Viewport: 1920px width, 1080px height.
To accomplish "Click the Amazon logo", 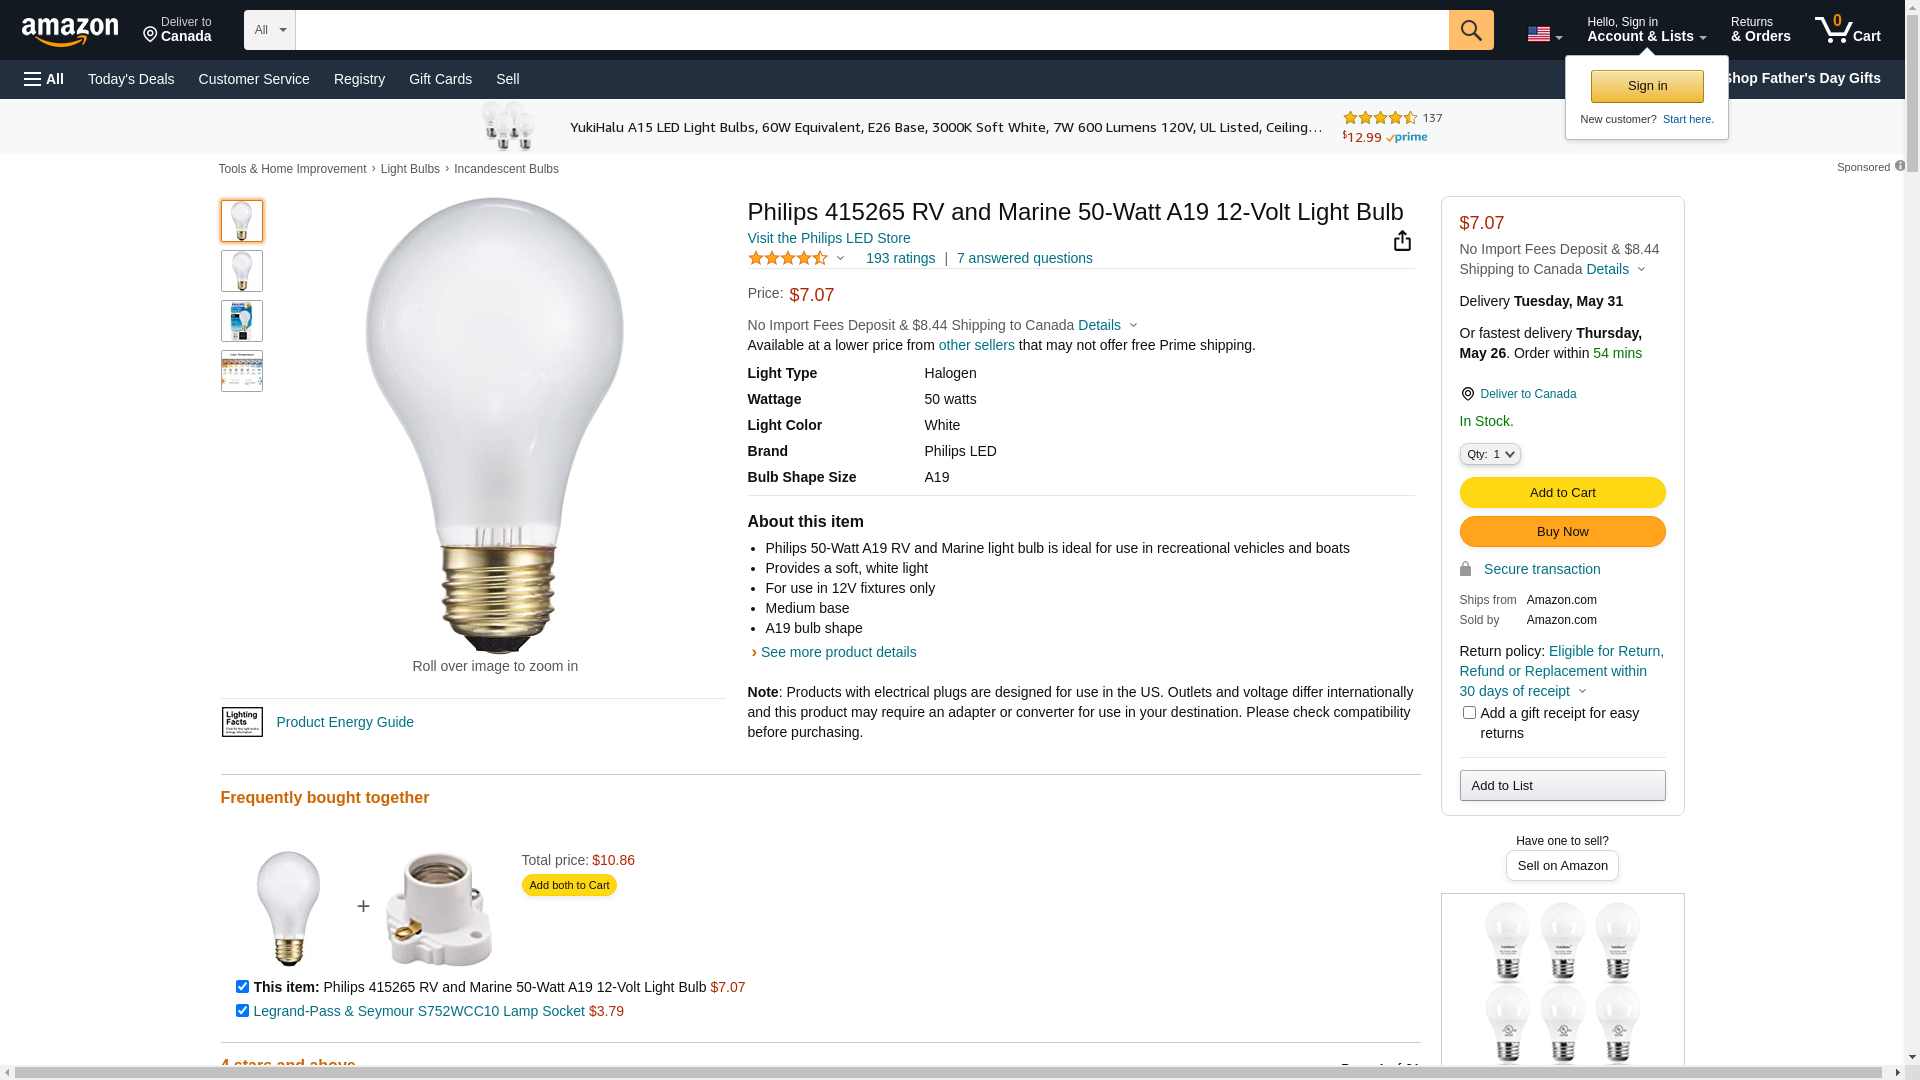I will (x=70, y=31).
